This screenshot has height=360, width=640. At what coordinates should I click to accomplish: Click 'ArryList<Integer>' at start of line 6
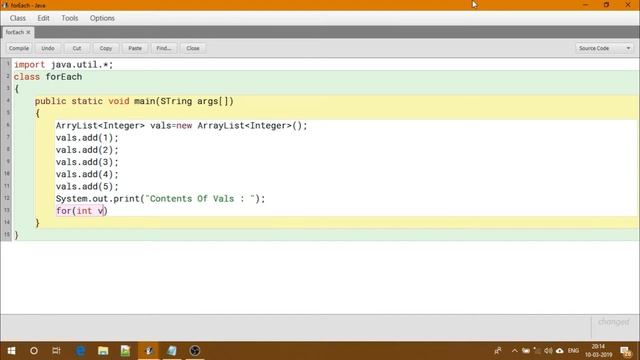100,126
